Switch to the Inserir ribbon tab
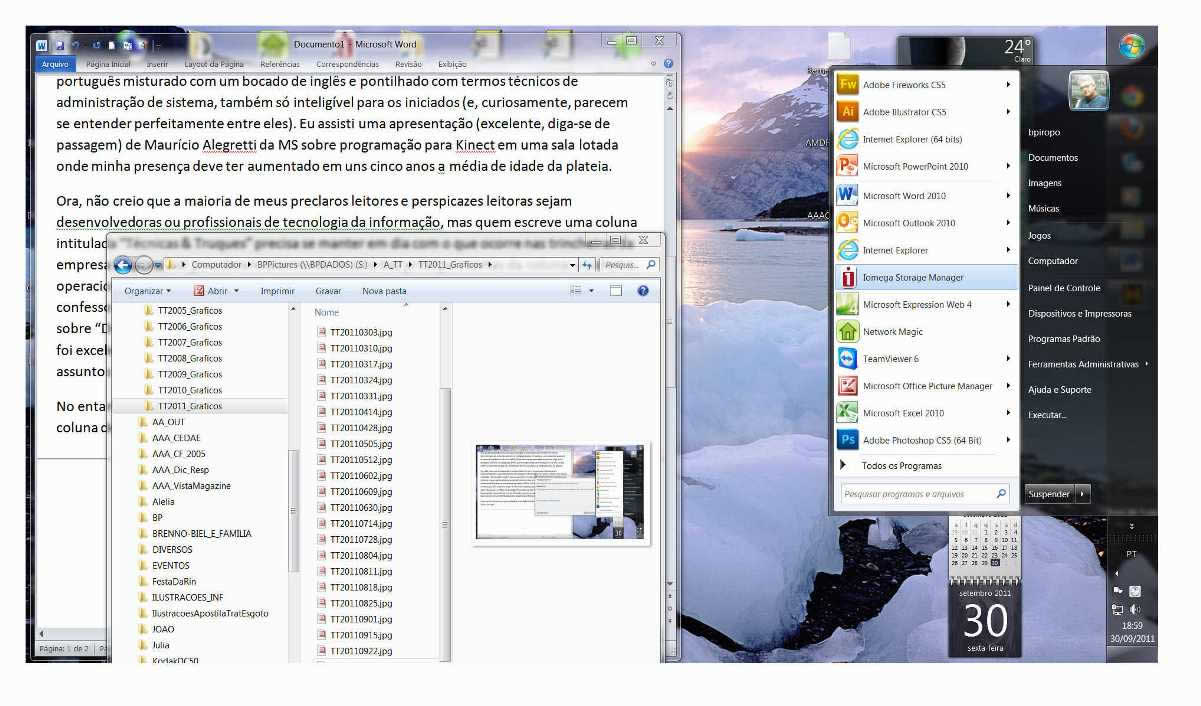The width and height of the screenshot is (1201, 706). pyautogui.click(x=157, y=64)
